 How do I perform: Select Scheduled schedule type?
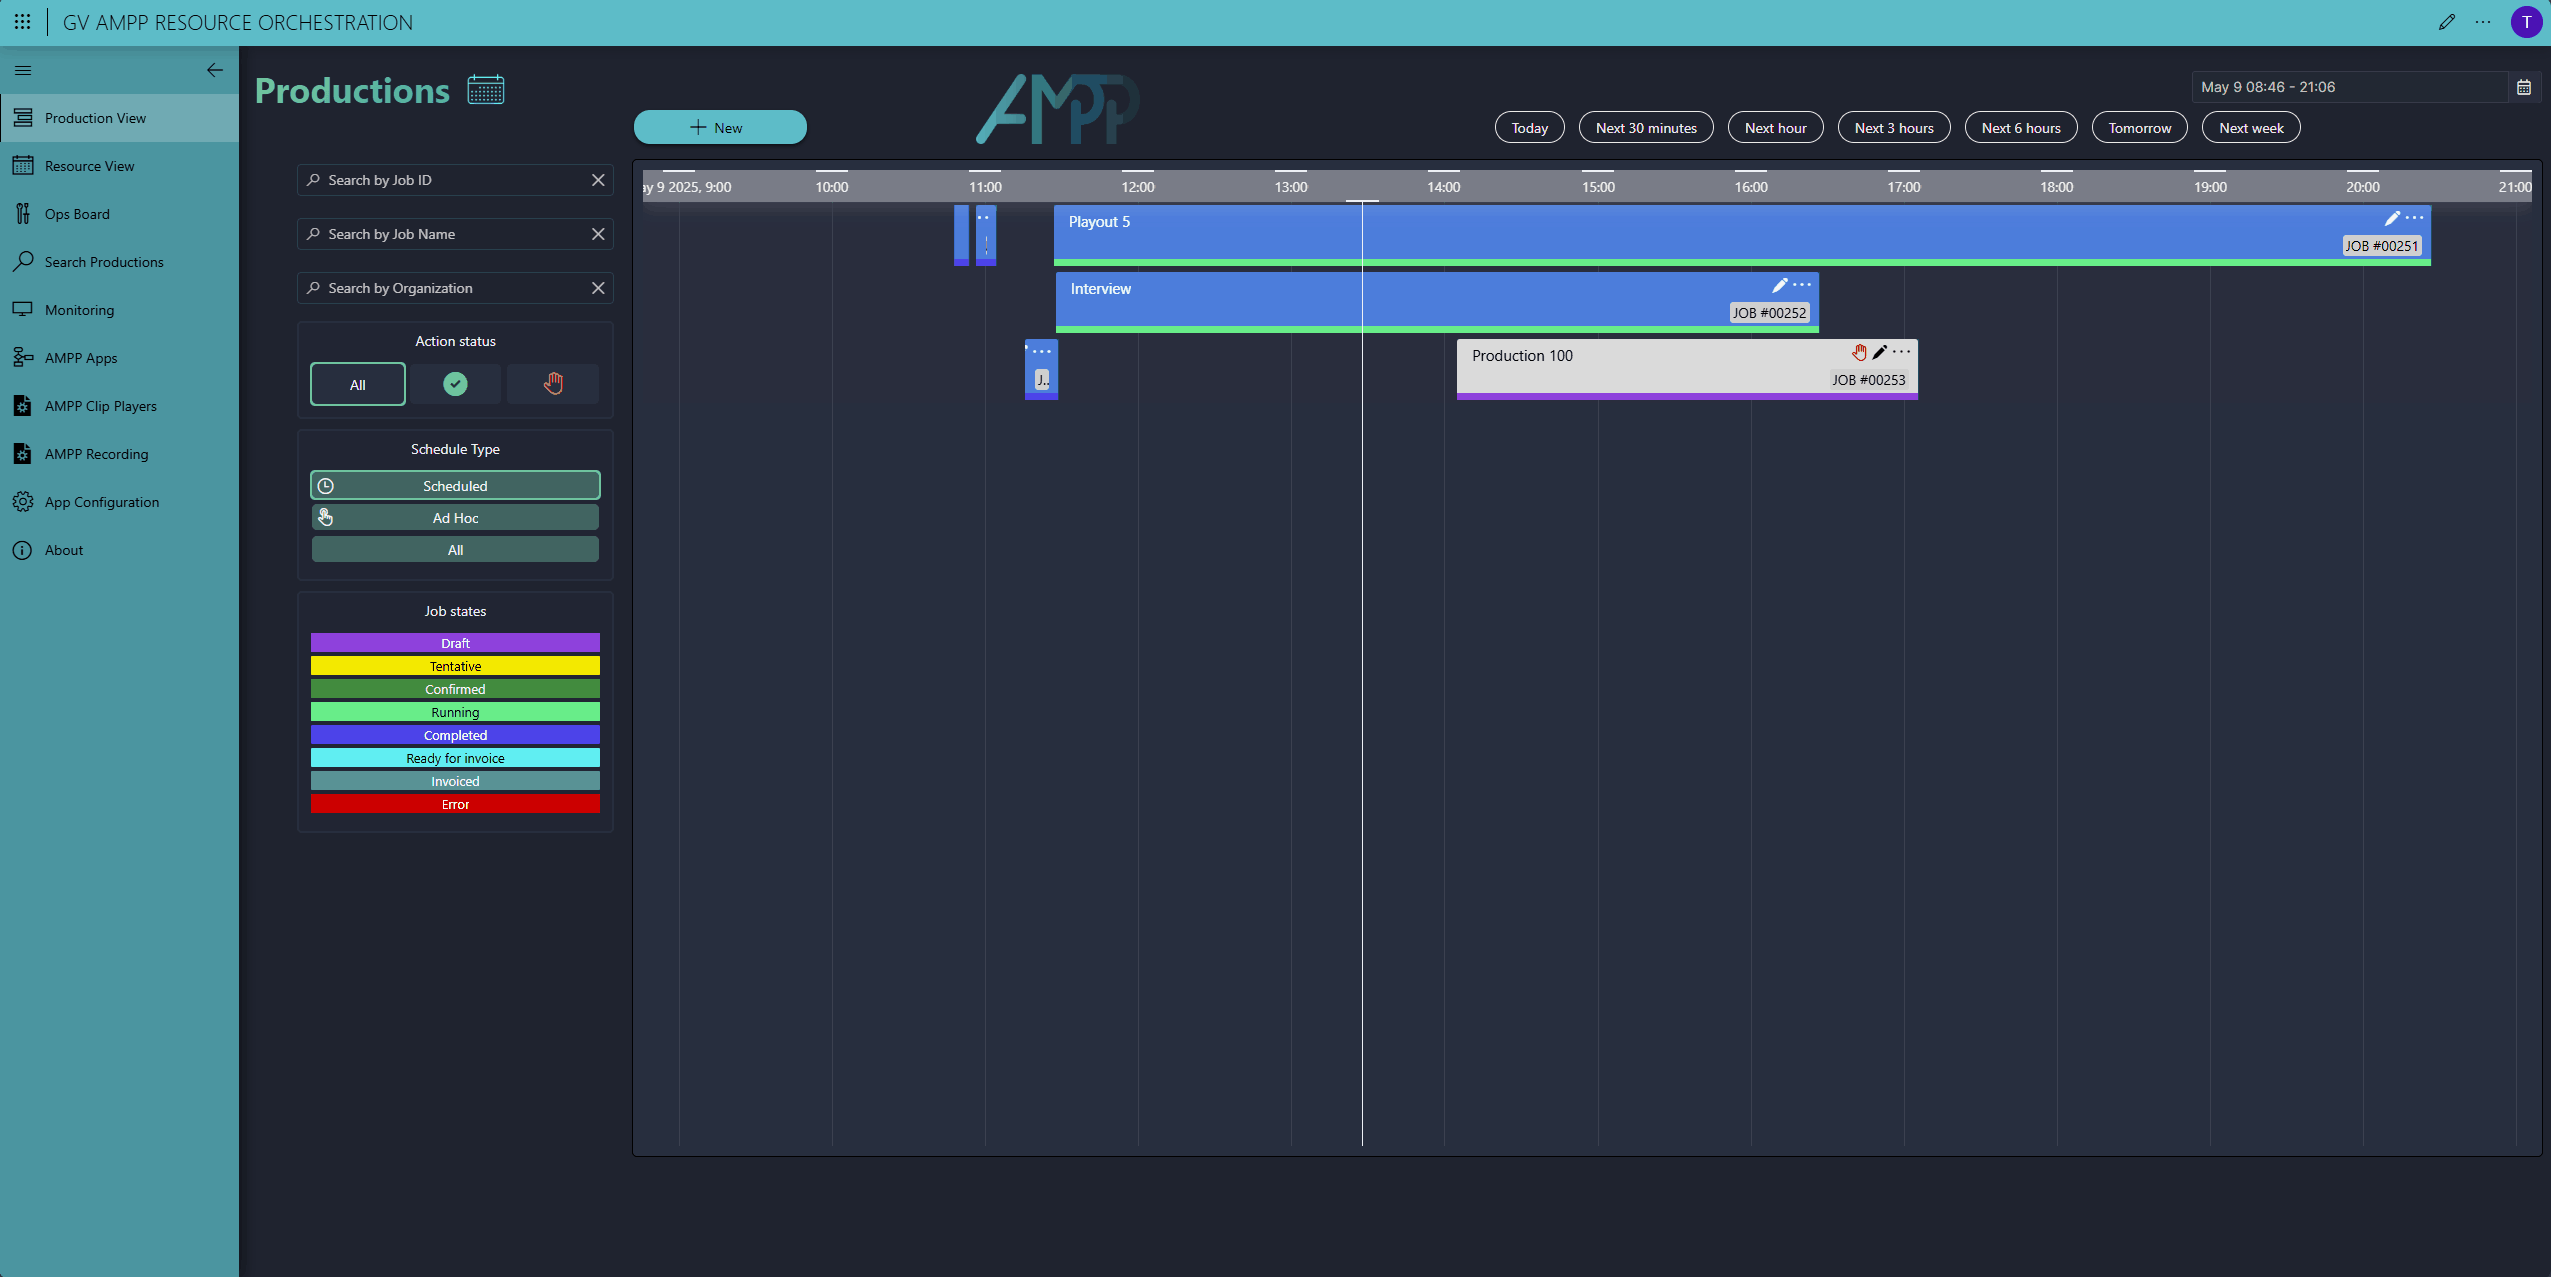455,486
